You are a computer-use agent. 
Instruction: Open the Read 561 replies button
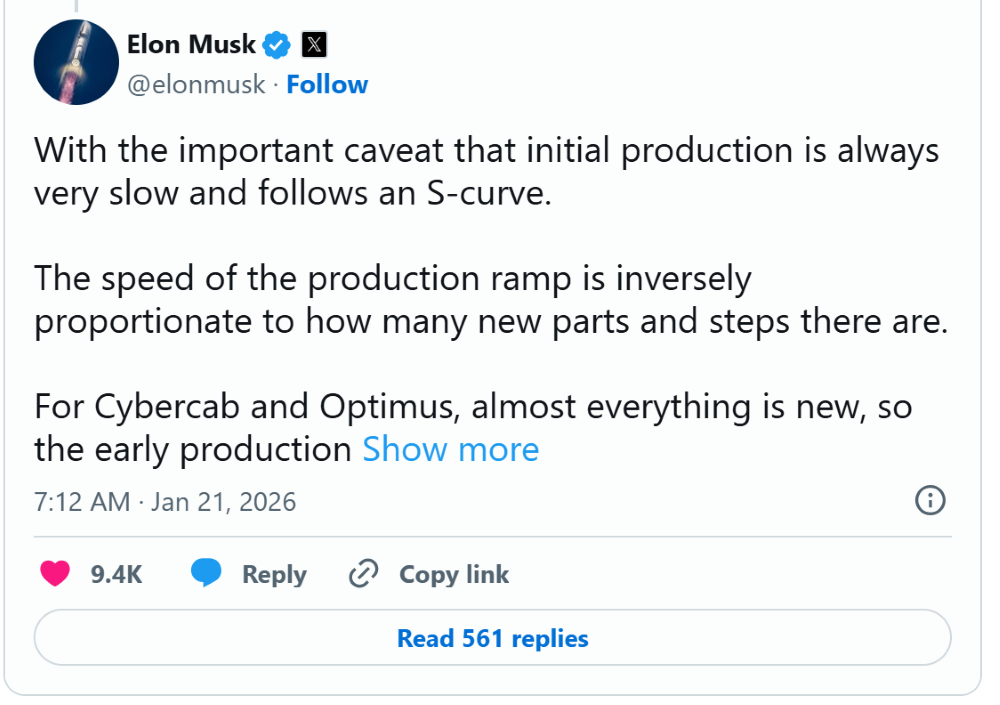492,638
